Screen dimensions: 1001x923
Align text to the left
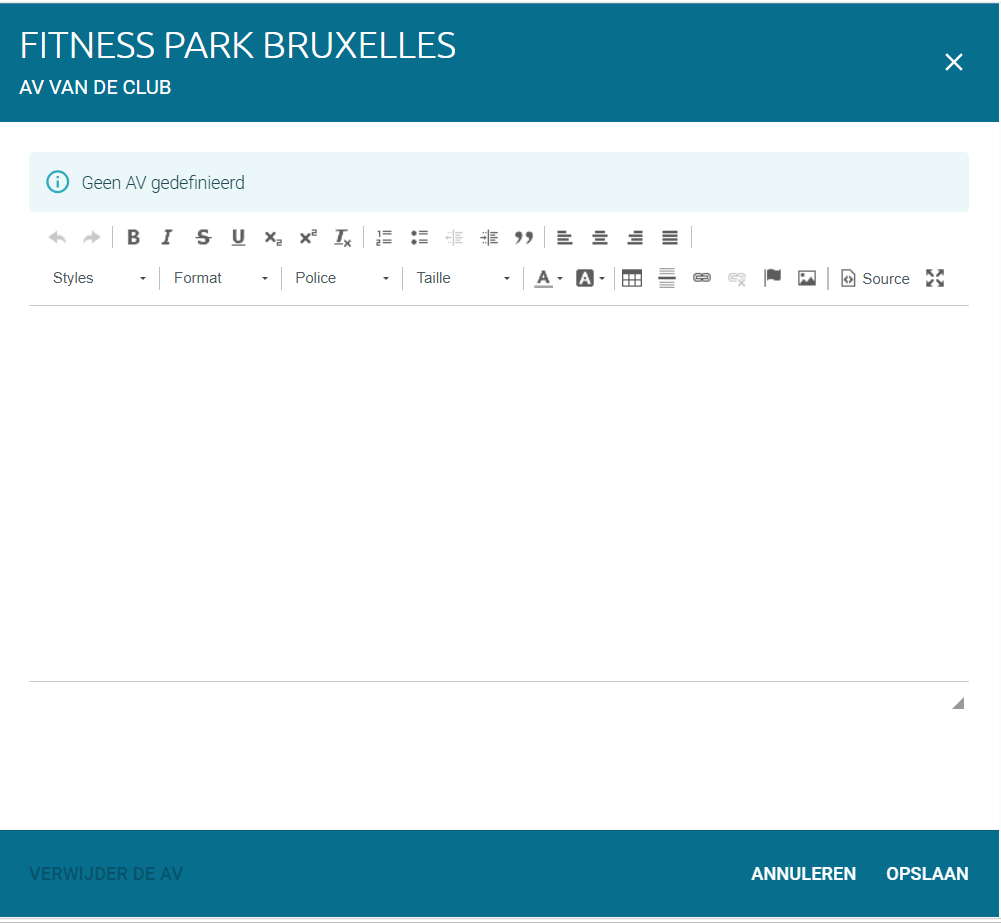565,237
